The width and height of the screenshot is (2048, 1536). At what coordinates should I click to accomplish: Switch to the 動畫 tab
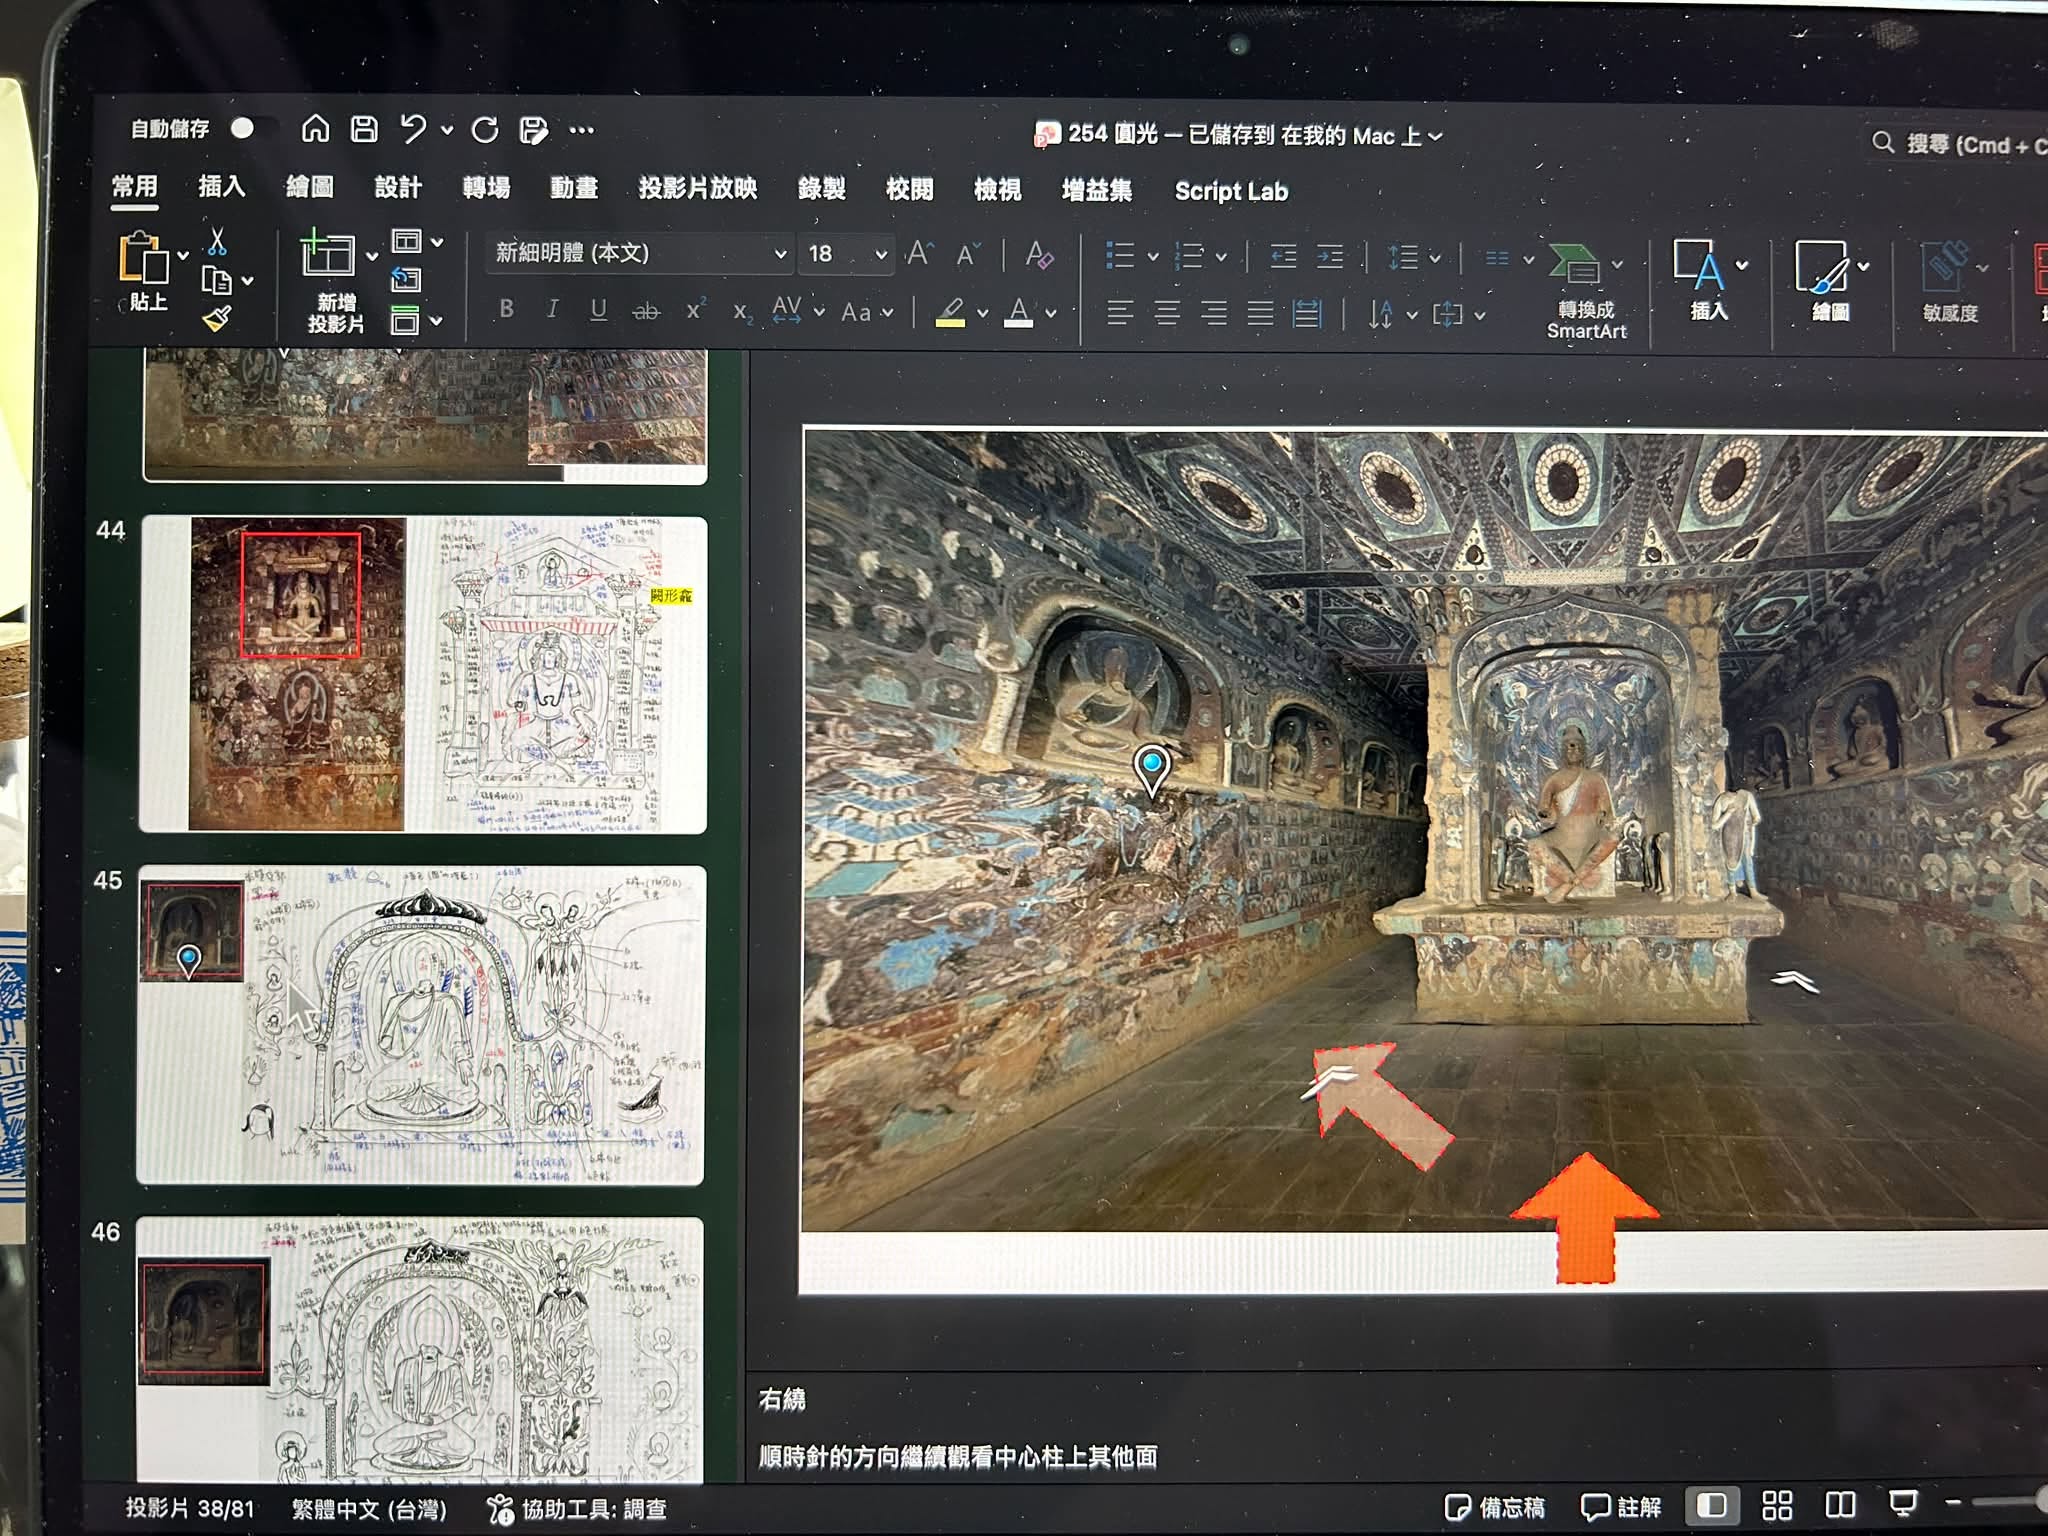(574, 188)
